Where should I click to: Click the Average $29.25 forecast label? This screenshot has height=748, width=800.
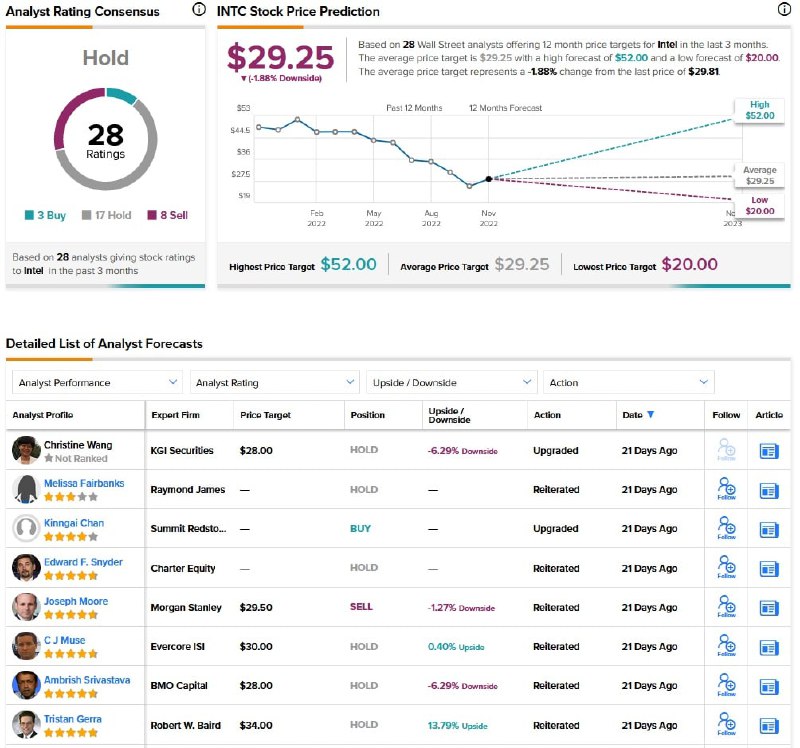(759, 175)
